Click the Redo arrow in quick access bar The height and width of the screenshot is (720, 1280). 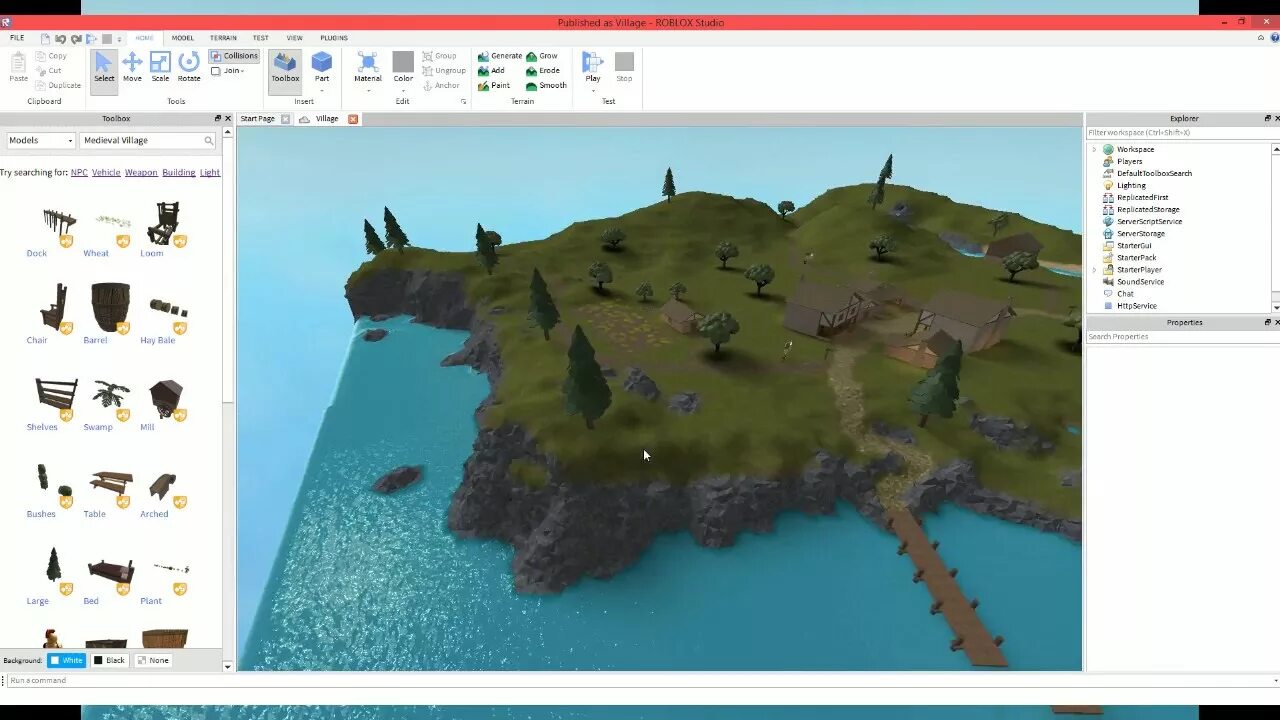click(x=76, y=38)
